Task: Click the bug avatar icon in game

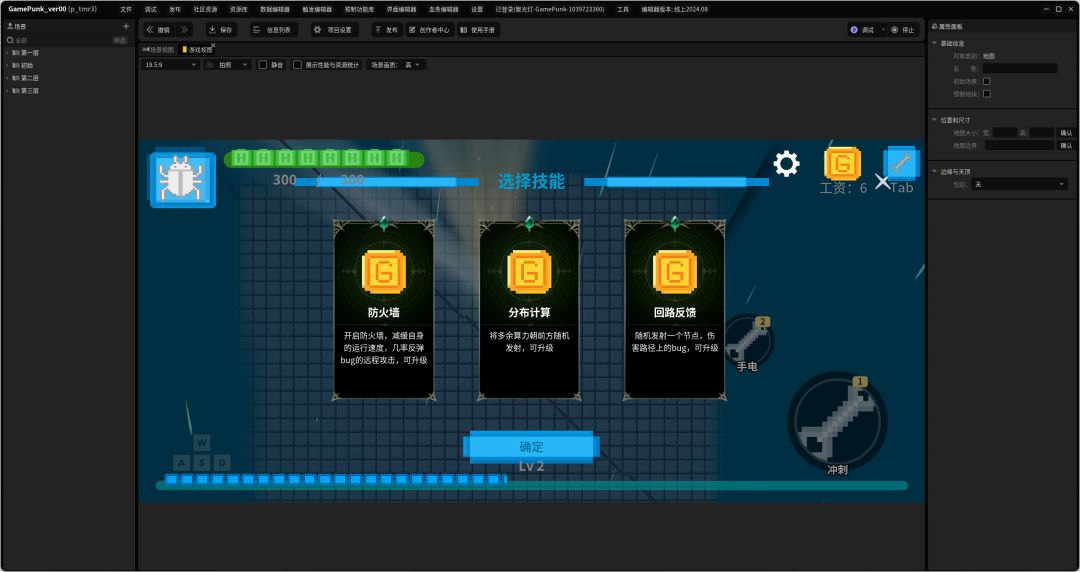Action: click(182, 178)
